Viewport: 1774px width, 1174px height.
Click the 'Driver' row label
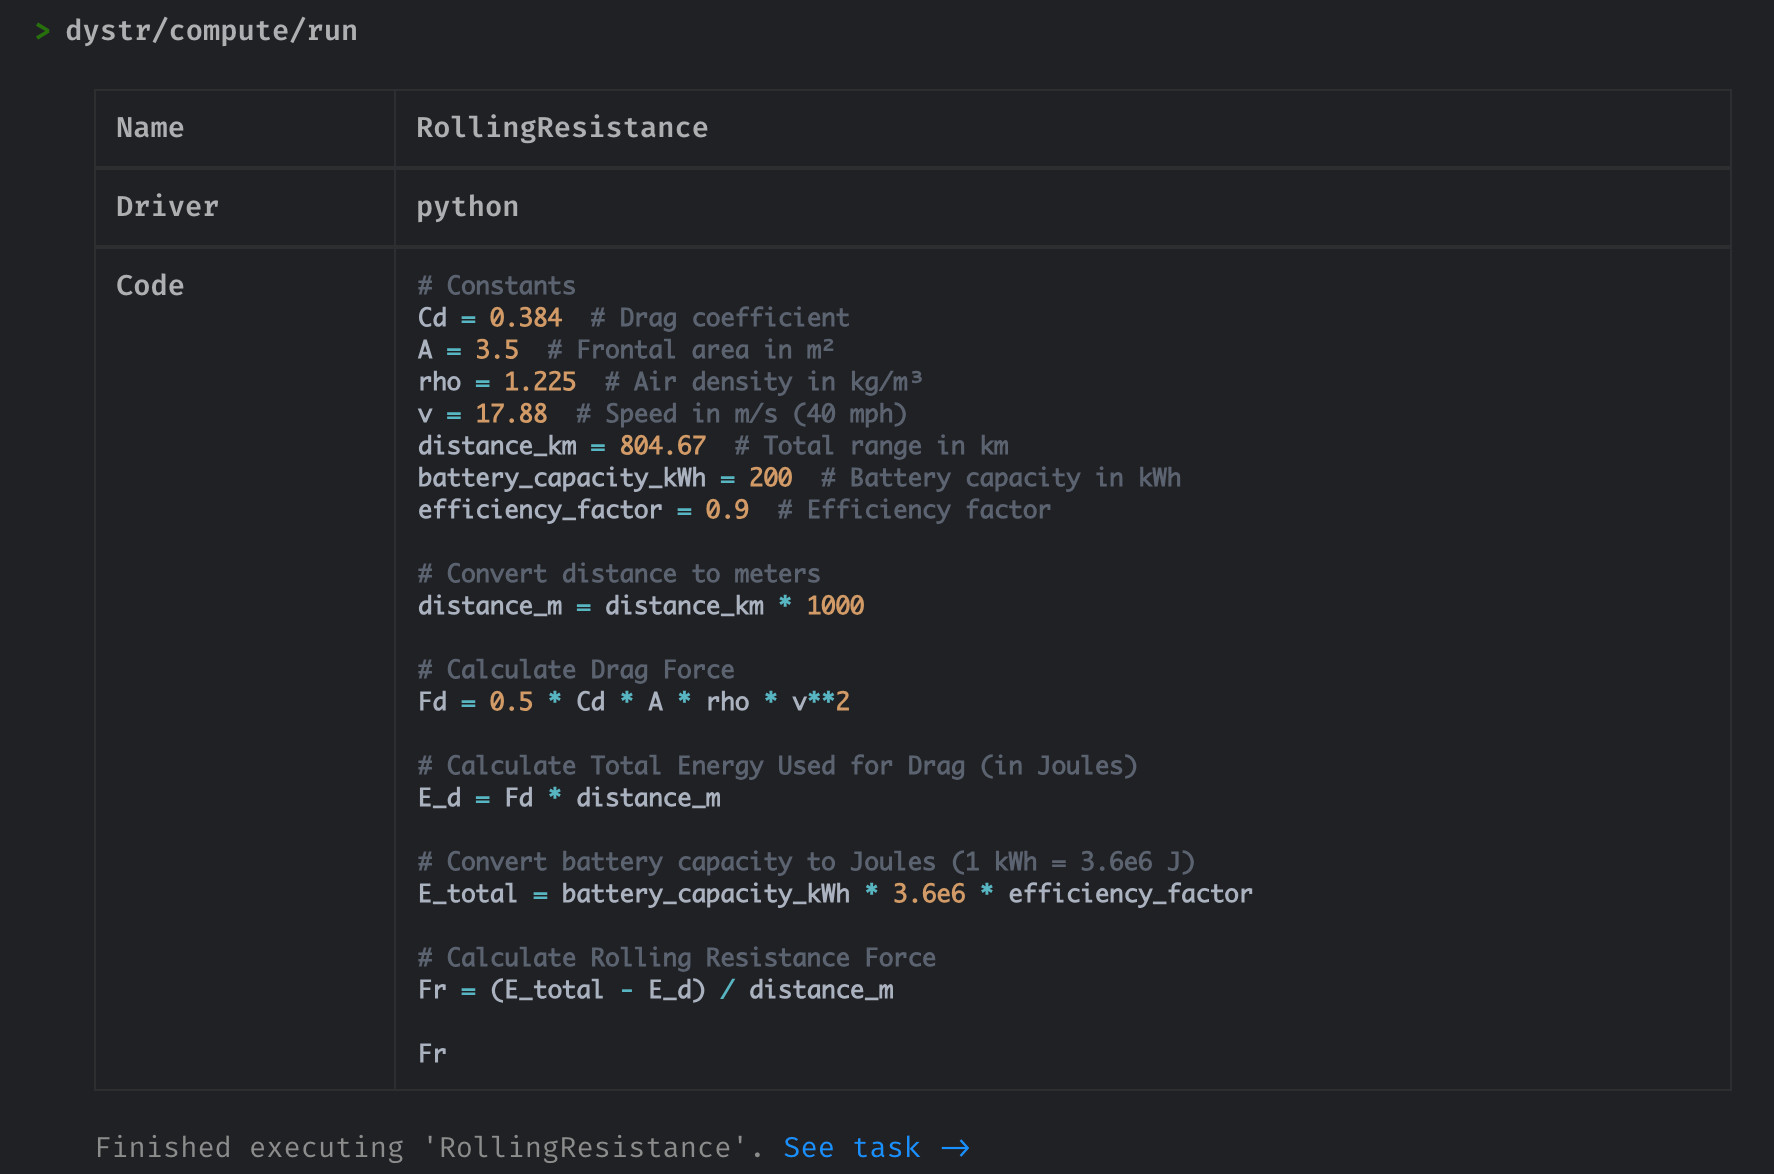(167, 207)
